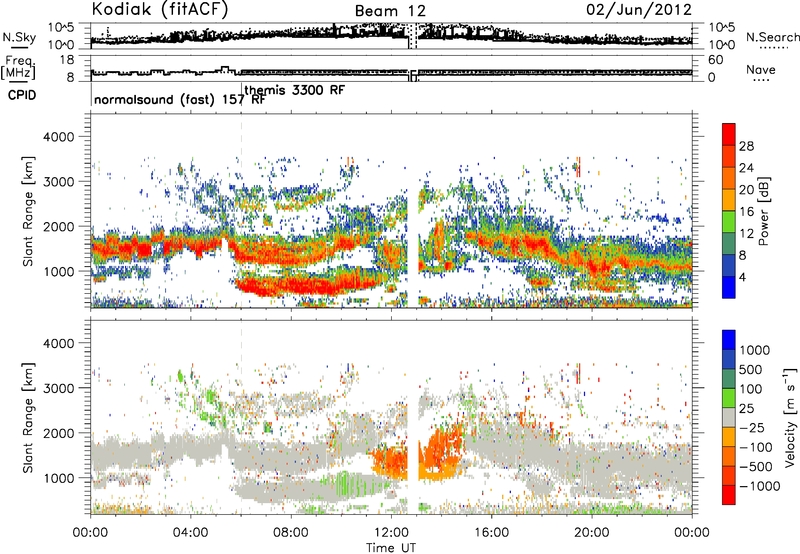
Task: Click the red top segment of Power color bar
Action: [x=729, y=134]
